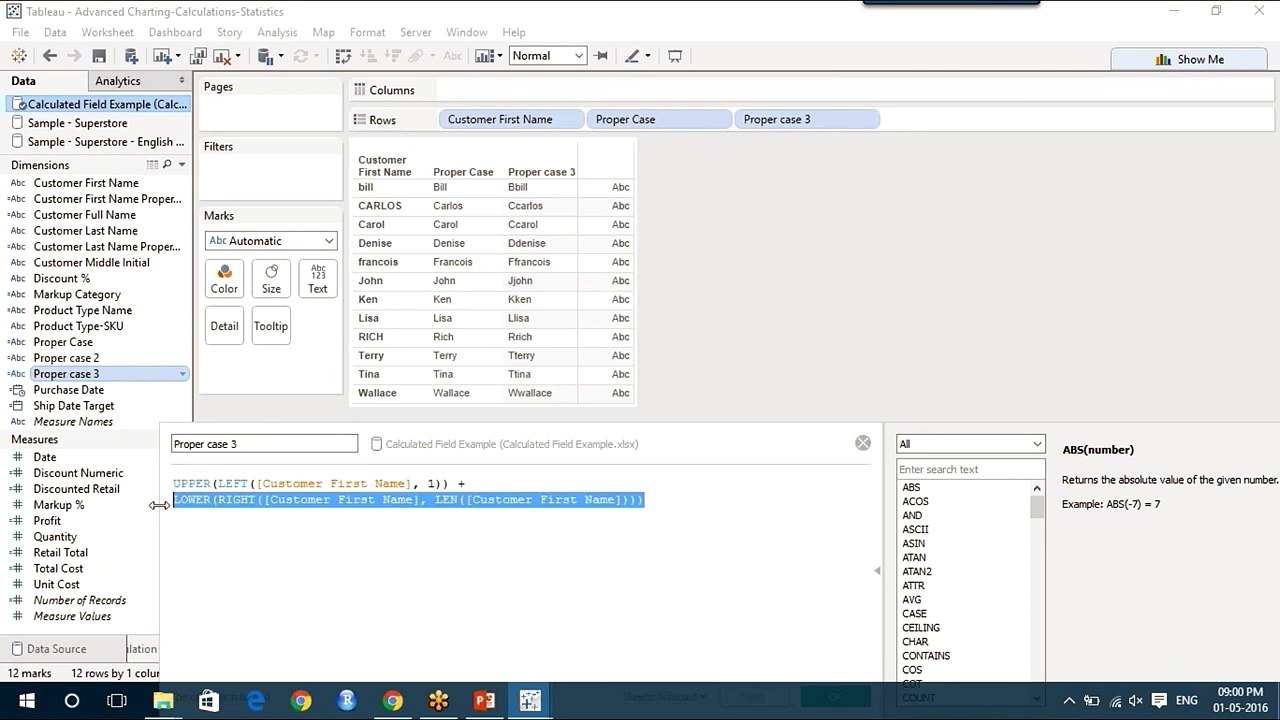1280x720 pixels.
Task: Open the function category dropdown showing All
Action: [x=970, y=444]
